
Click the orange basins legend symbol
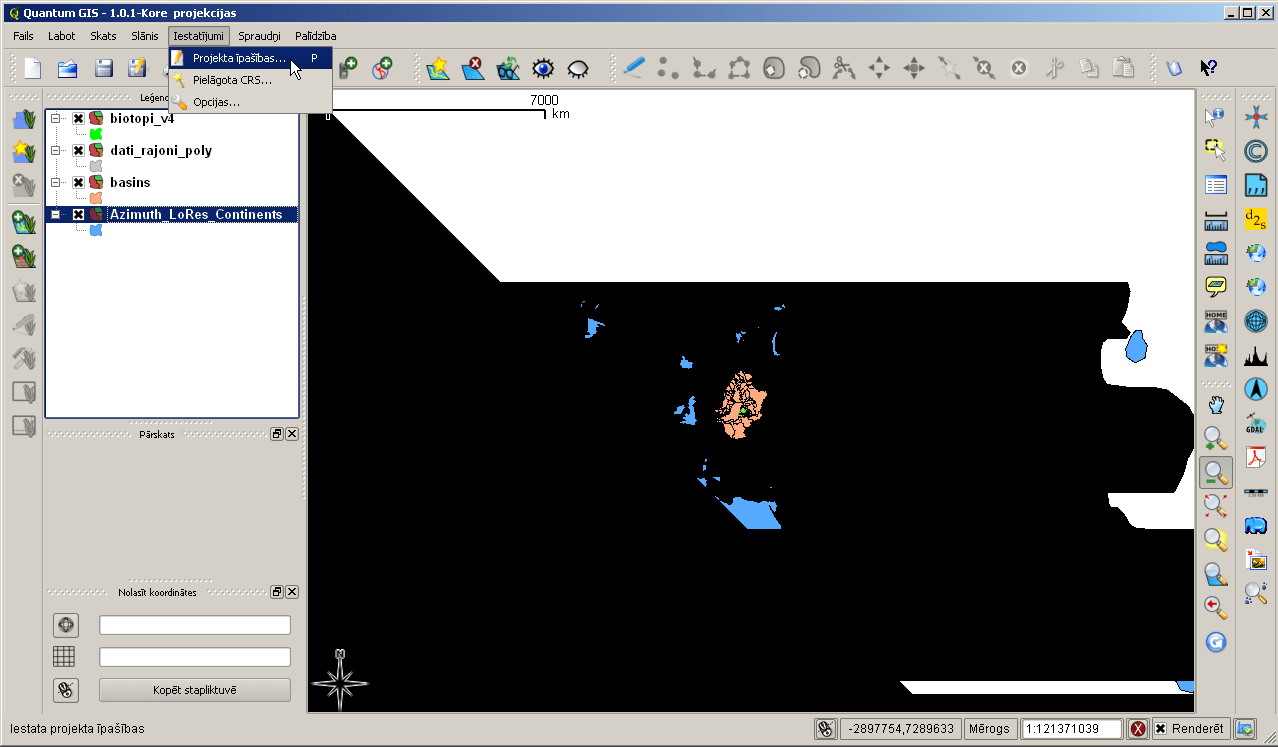(96, 198)
